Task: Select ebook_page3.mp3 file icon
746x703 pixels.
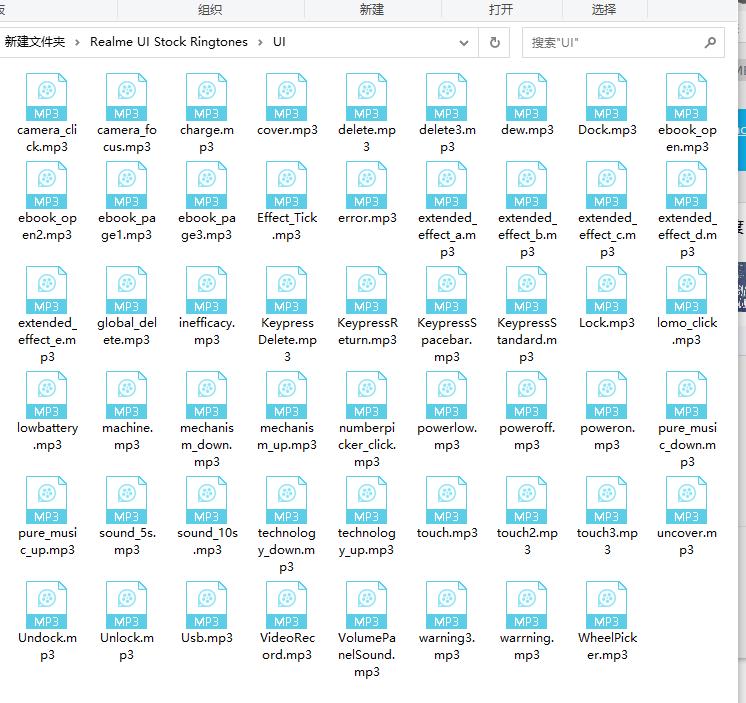Action: [206, 185]
